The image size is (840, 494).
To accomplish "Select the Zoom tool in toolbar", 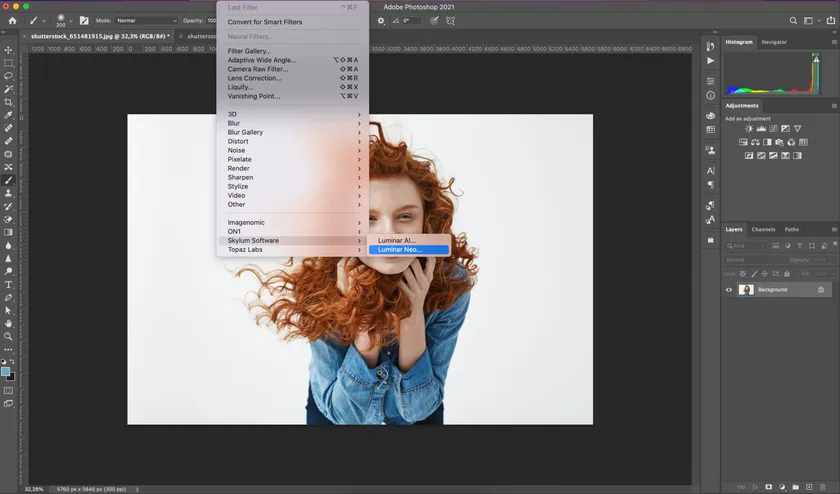I will click(x=8, y=336).
